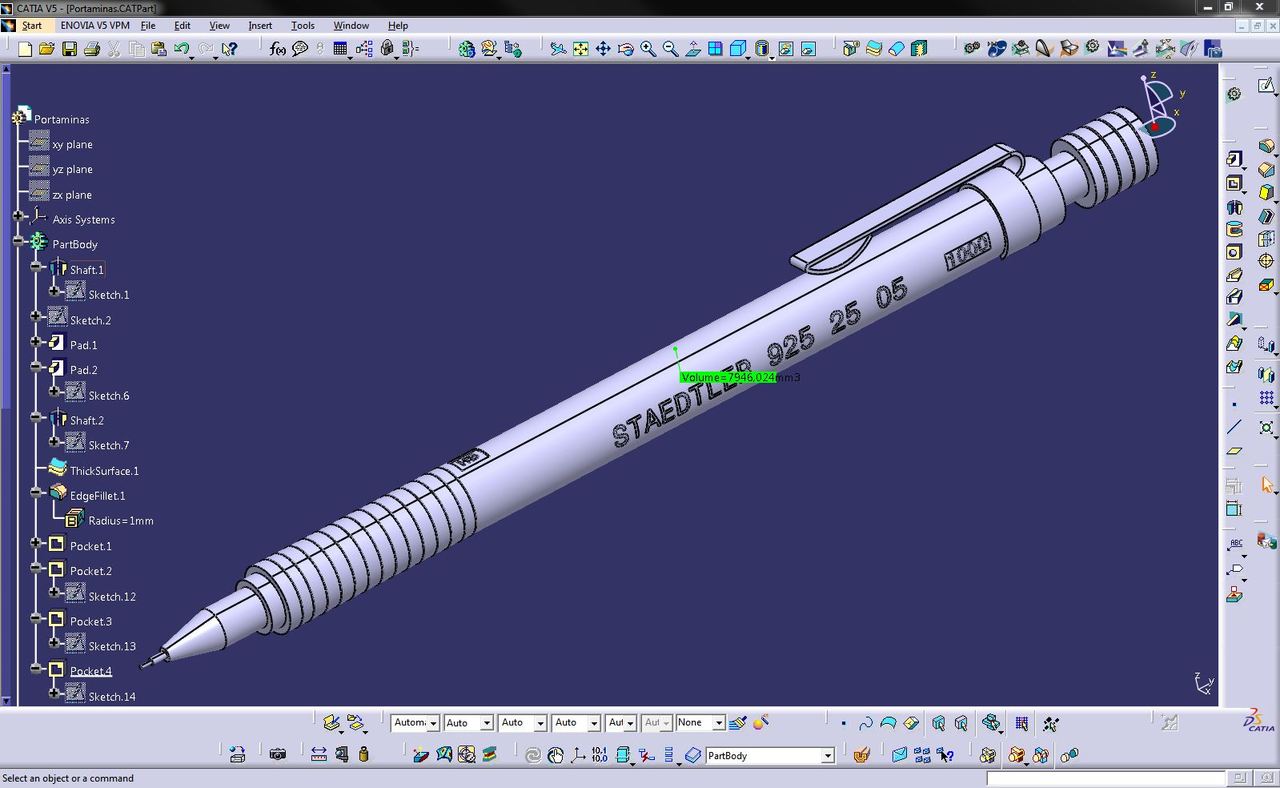Open the Window menu
Screen dimensions: 1280x788
click(x=351, y=25)
